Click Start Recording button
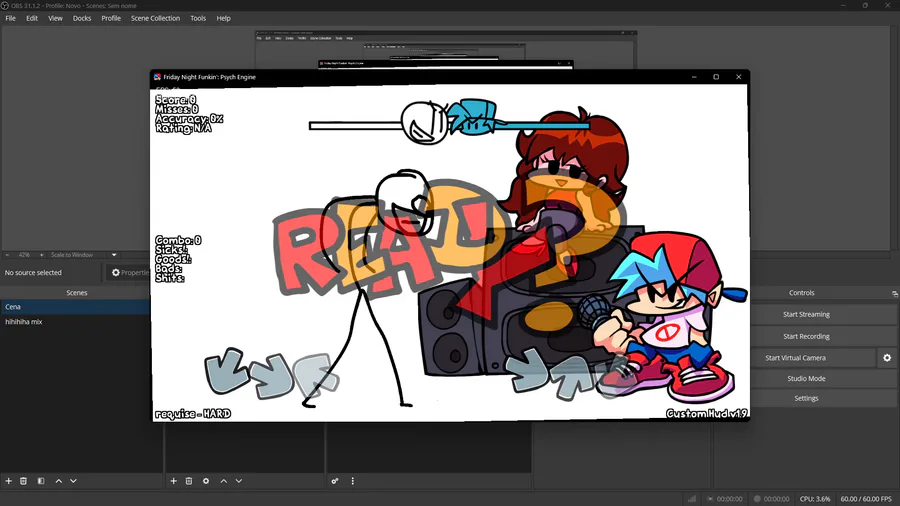 (823, 336)
